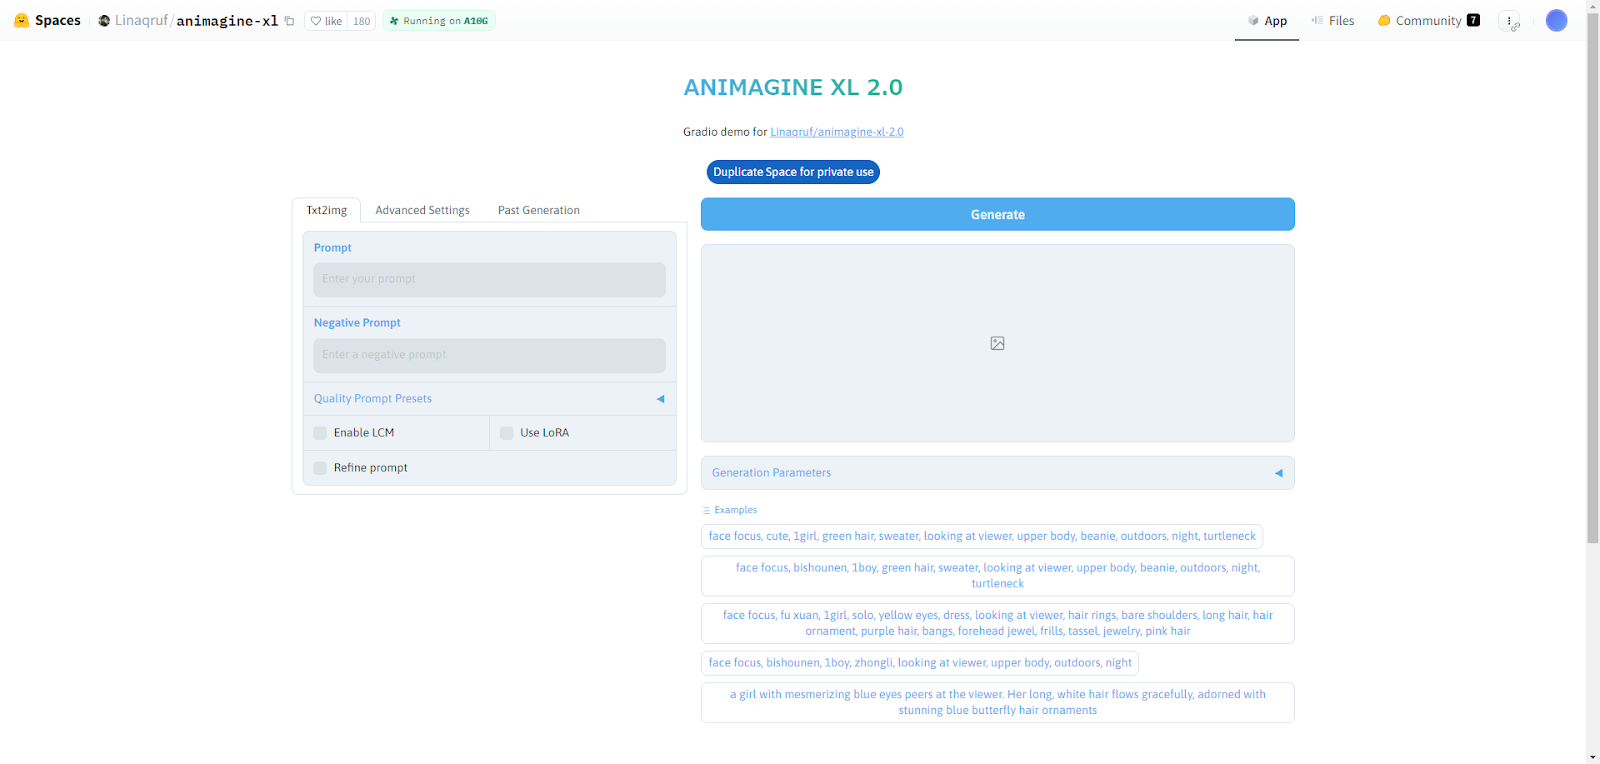
Task: Click the Linaqruf author name link
Action: point(141,21)
